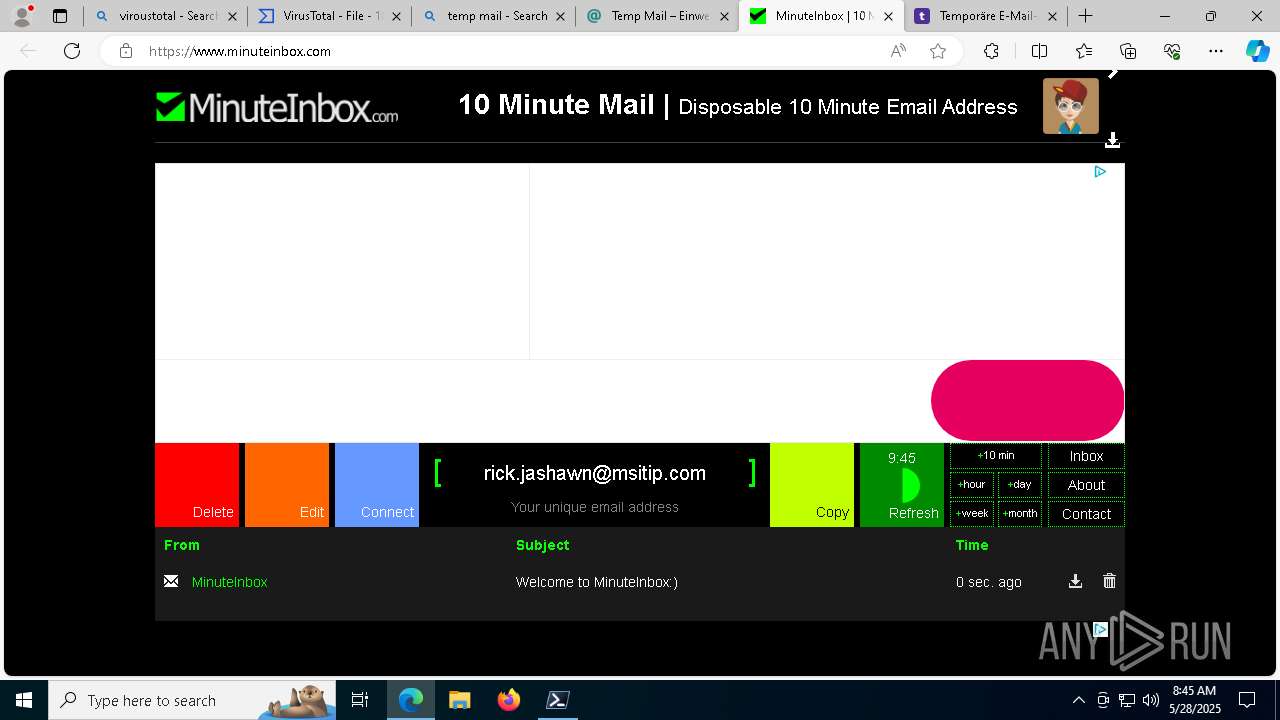This screenshot has width=1280, height=720.
Task: Download the Welcome message with the download icon
Action: [x=1075, y=581]
